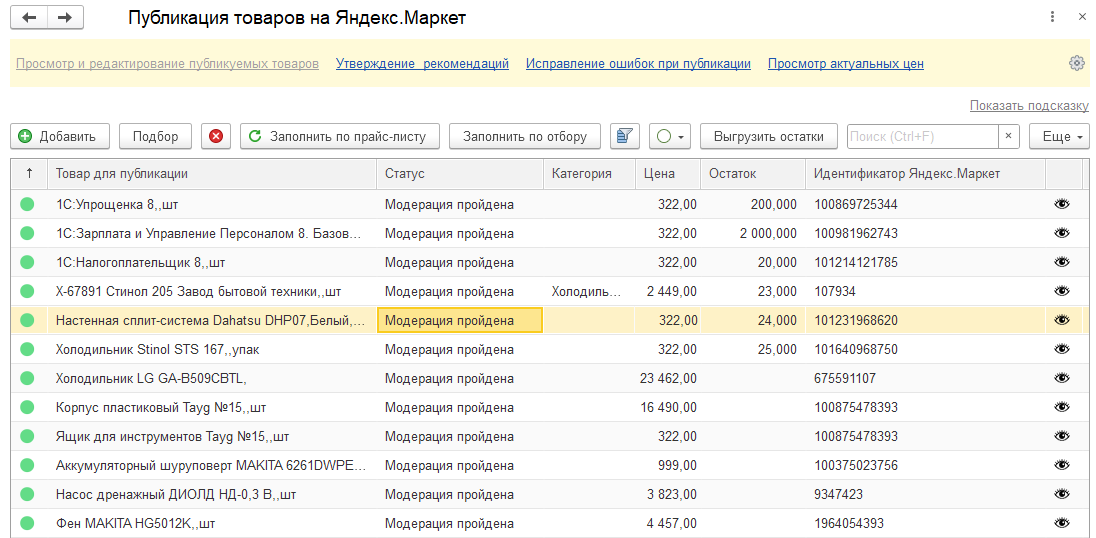The width and height of the screenshot is (1096, 538).
Task: Go back with the left arrow
Action: (30, 18)
